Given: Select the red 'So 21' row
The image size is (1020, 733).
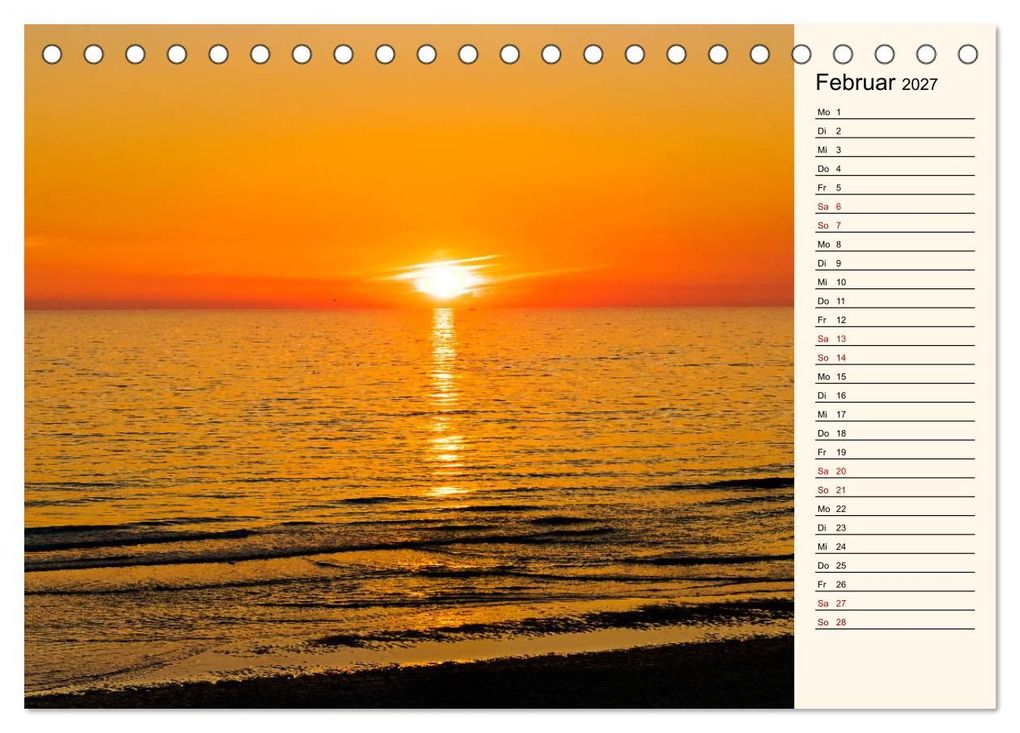Looking at the screenshot, I should pos(894,489).
